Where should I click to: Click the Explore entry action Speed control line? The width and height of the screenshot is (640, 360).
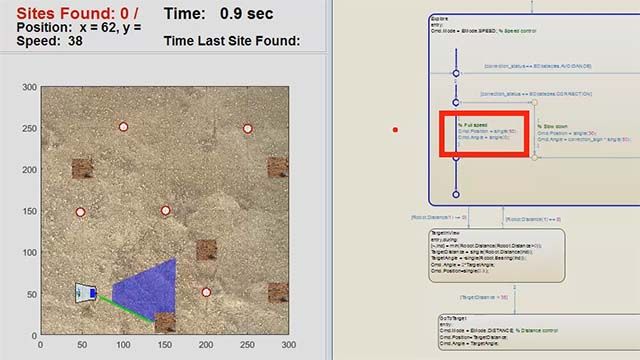coord(483,31)
